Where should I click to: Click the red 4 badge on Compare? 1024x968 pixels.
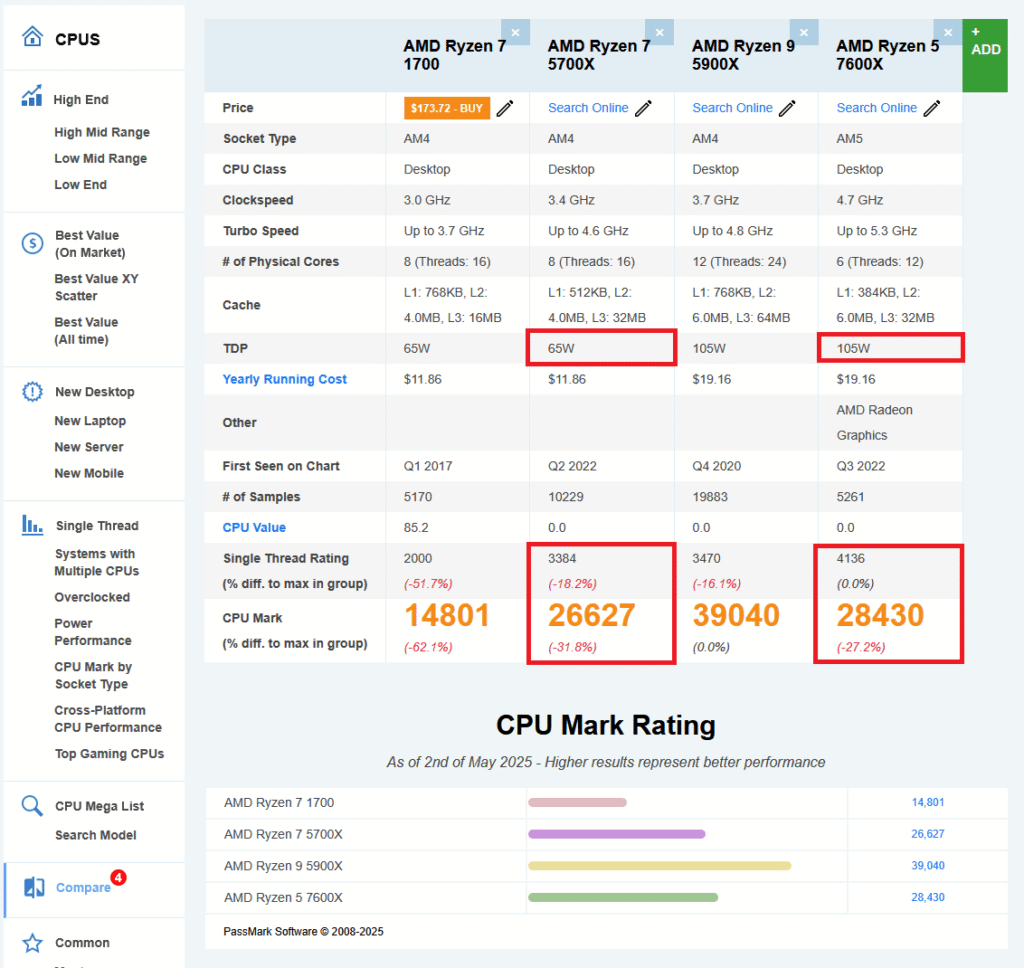118,877
